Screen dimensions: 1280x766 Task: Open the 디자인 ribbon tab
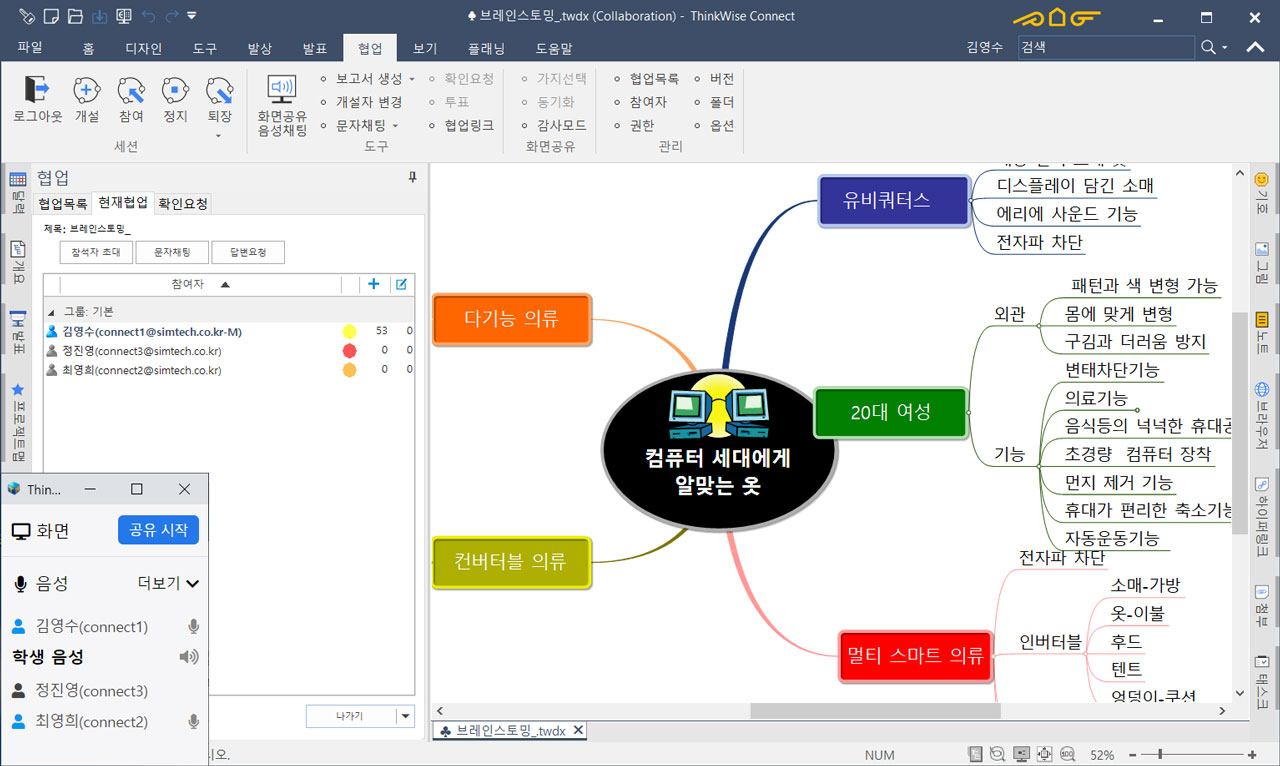(x=143, y=48)
